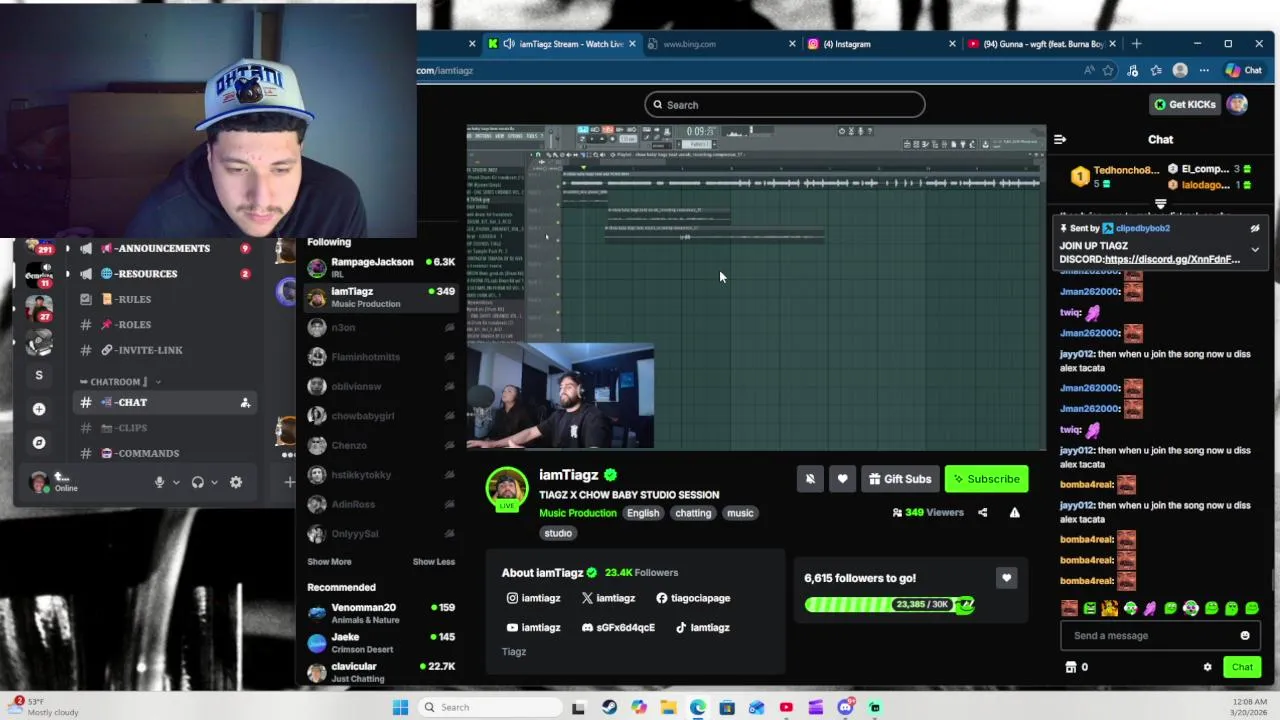The height and width of the screenshot is (720, 1280).
Task: Open a new browser tab
Action: coord(1136,44)
